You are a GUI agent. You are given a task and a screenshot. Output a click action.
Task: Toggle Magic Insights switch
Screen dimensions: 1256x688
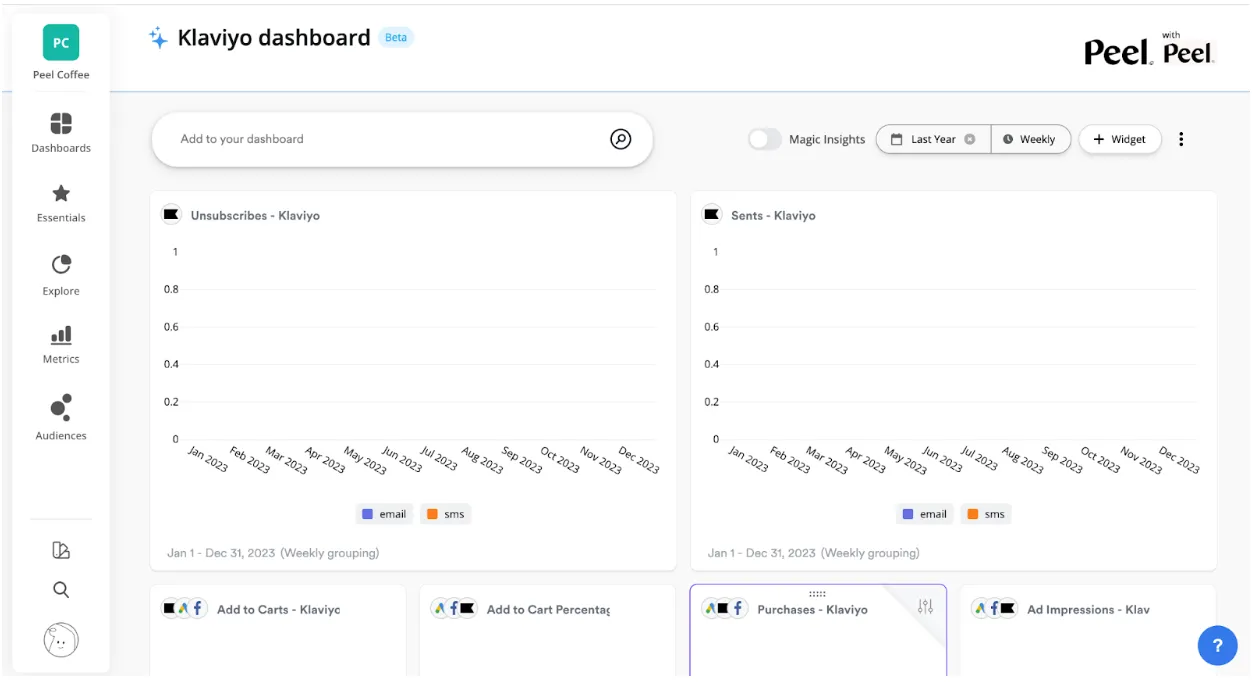click(x=765, y=139)
